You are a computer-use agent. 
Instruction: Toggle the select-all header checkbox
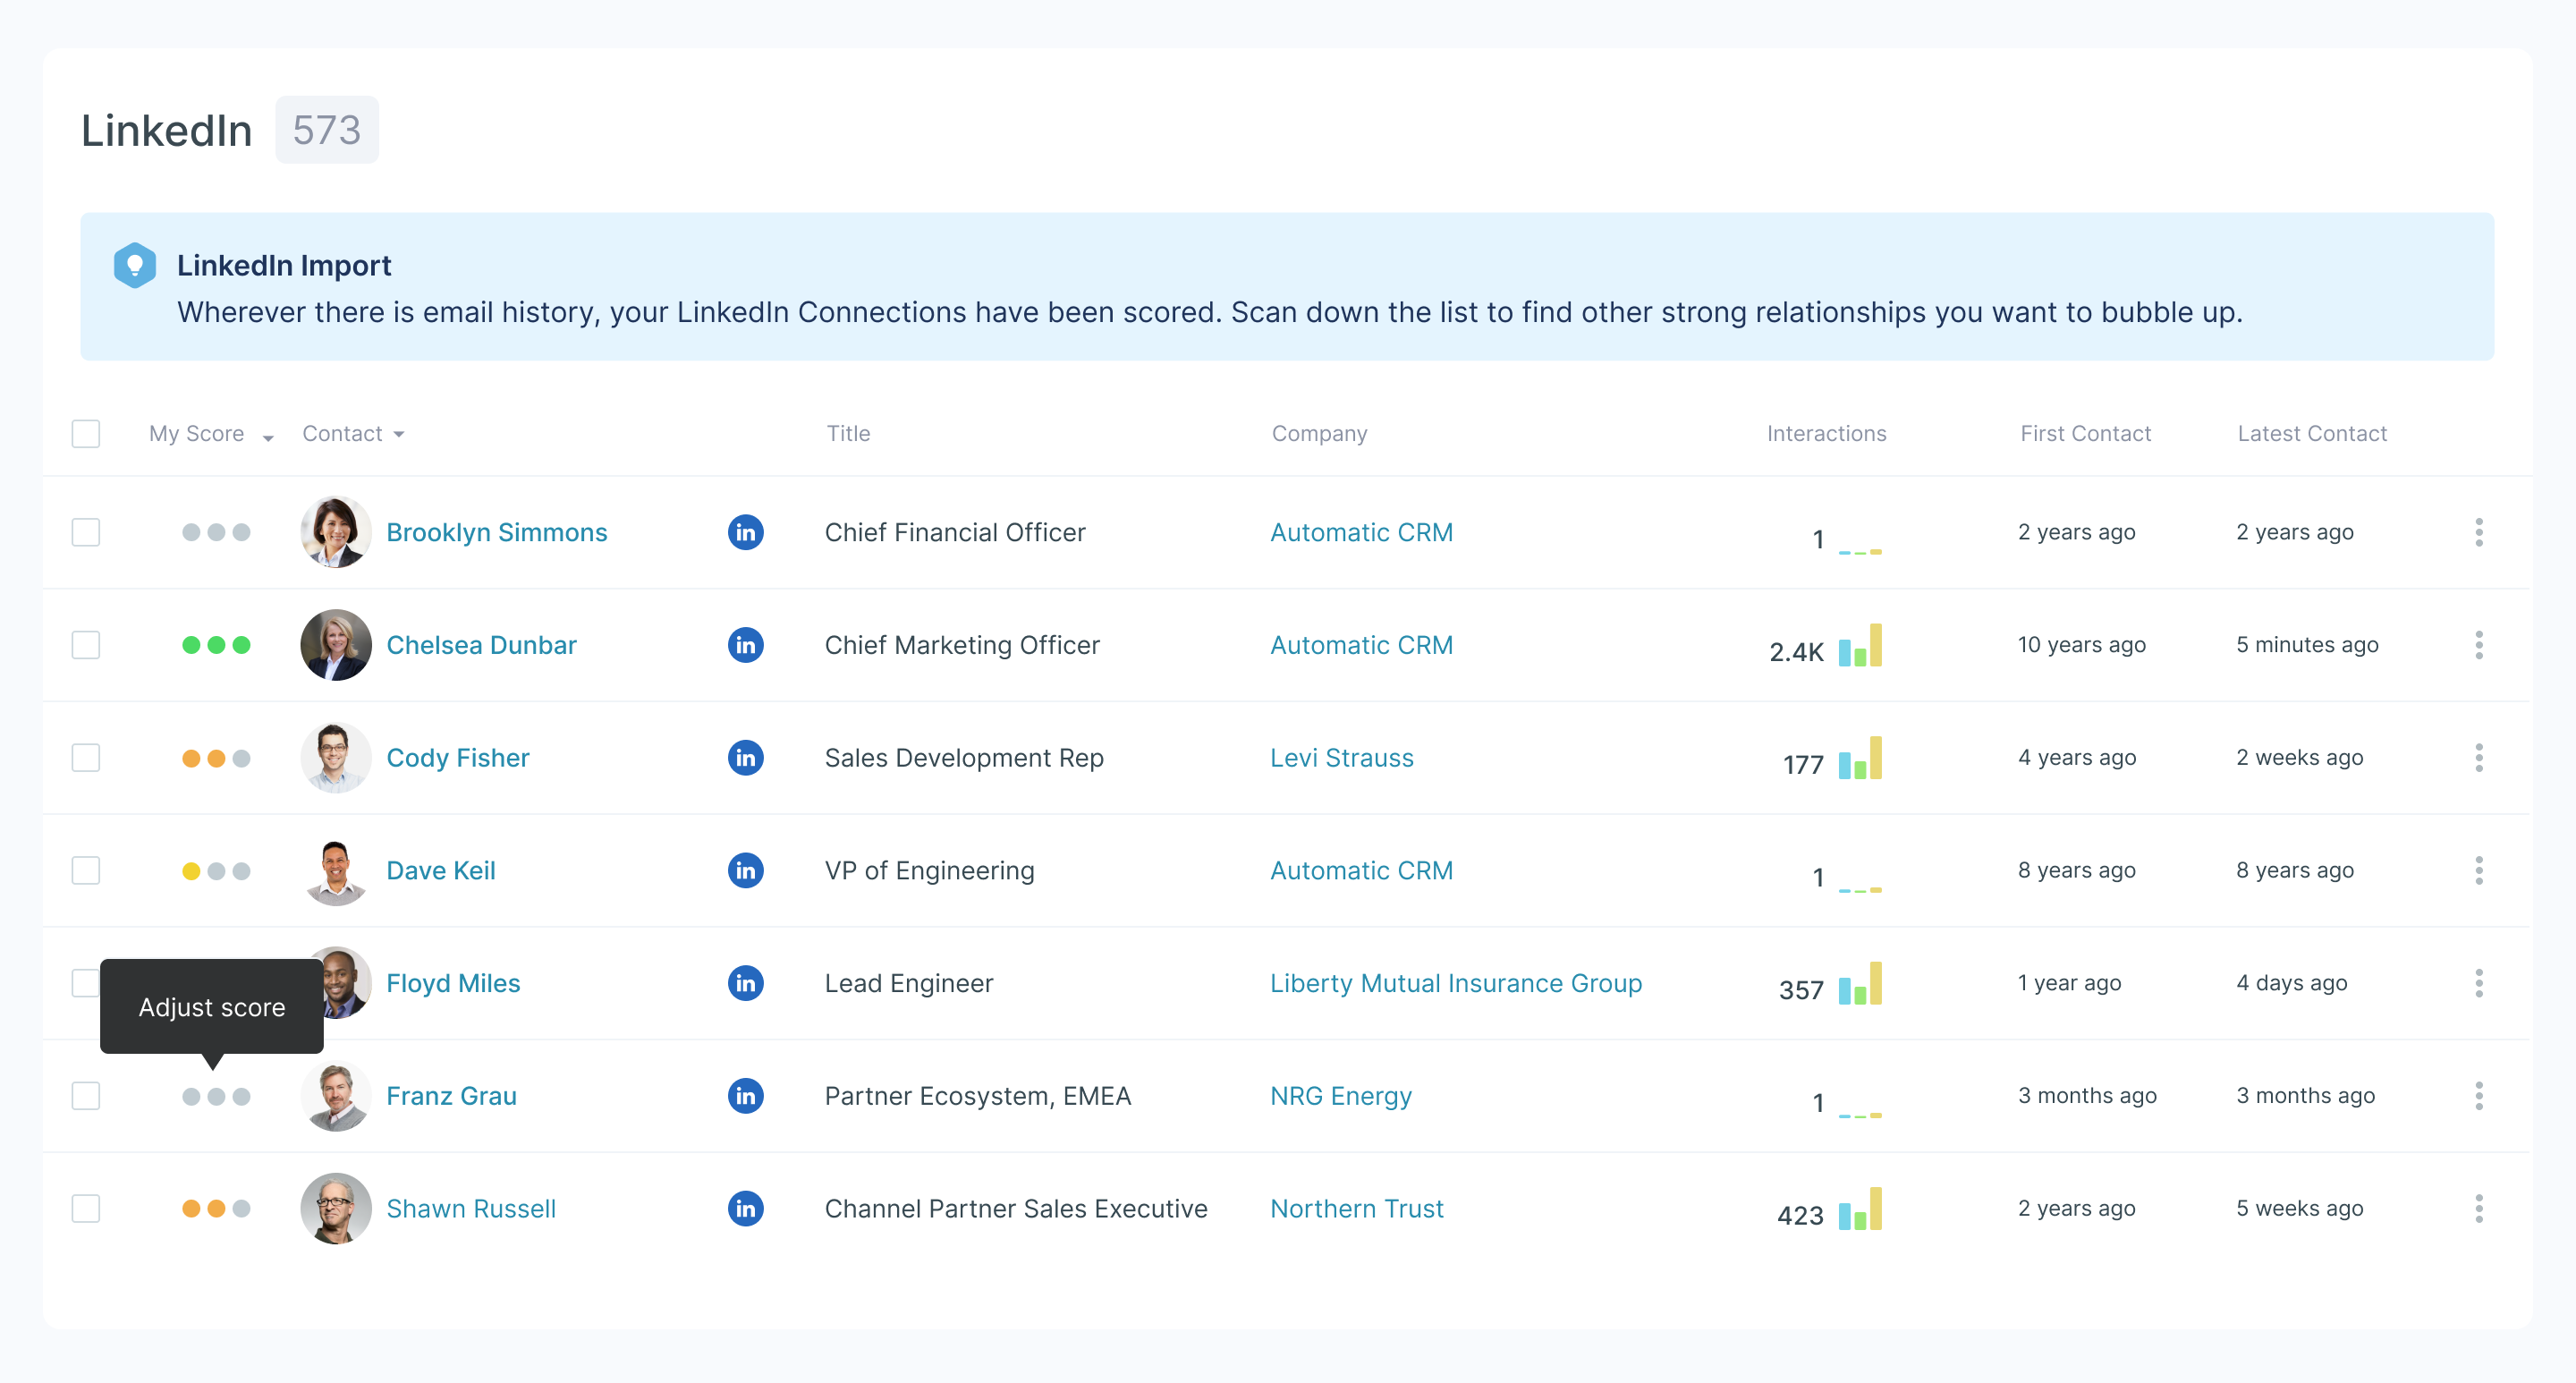pos(86,434)
